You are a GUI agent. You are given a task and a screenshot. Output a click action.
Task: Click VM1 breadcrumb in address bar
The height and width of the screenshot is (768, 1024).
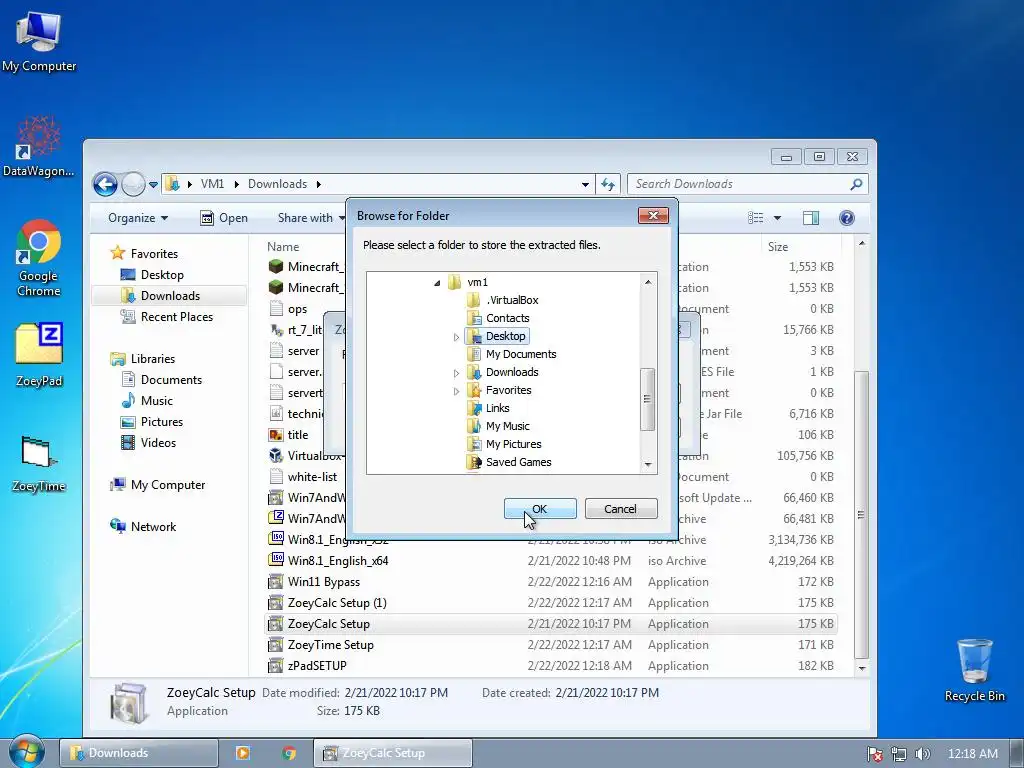212,184
